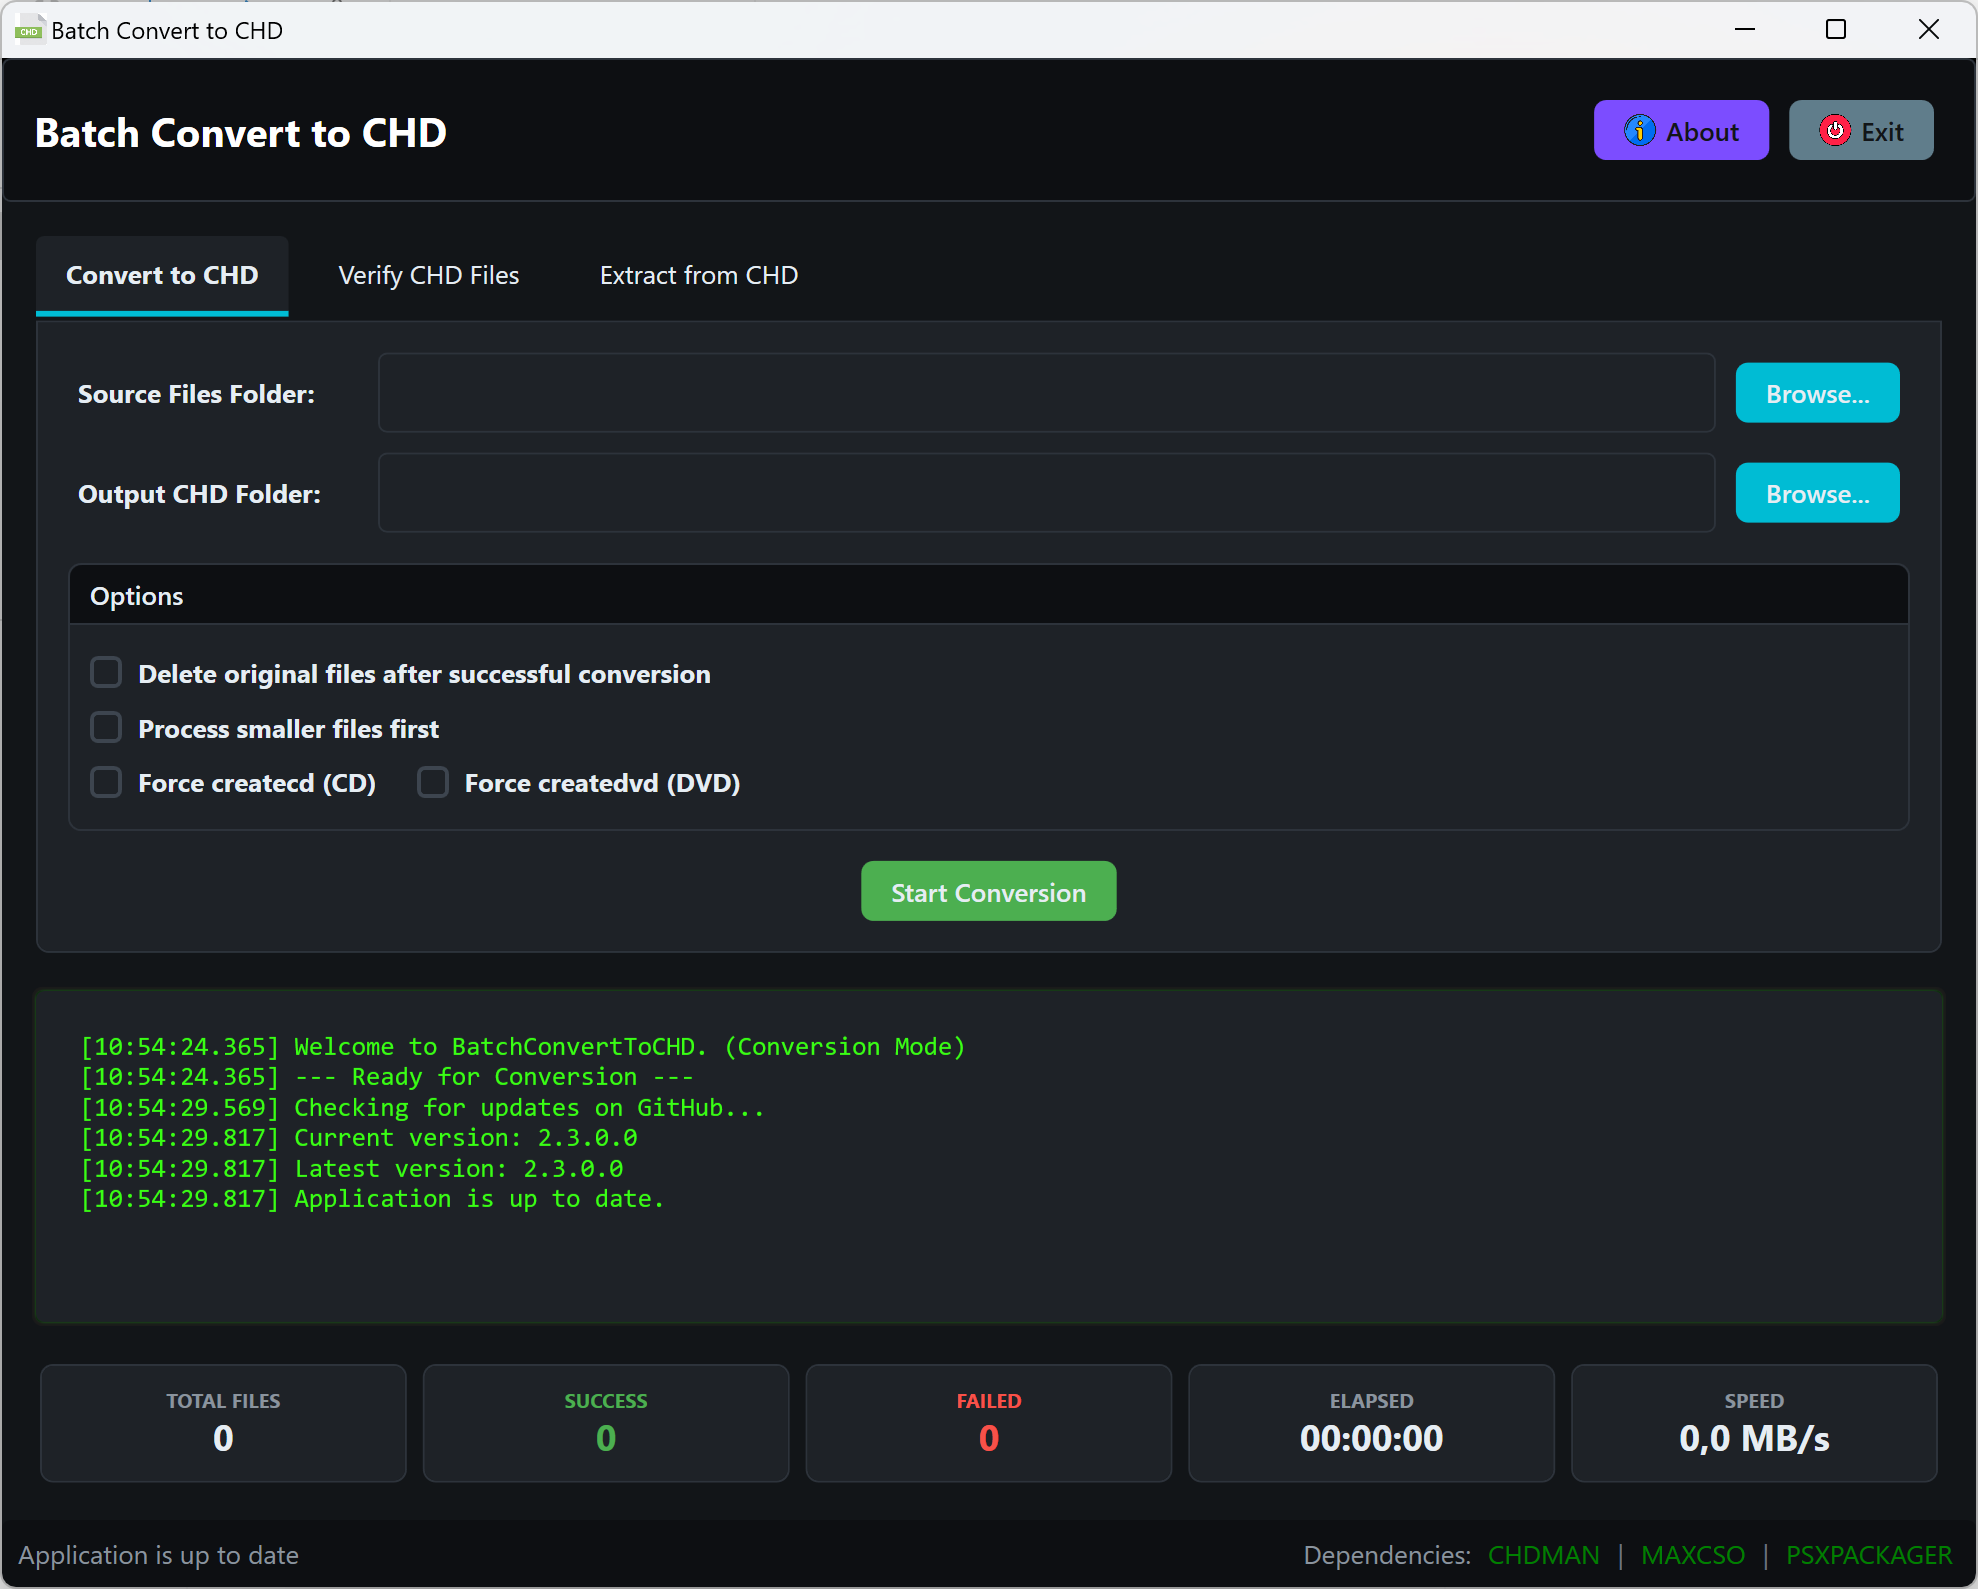Close the window with the X button
The height and width of the screenshot is (1589, 1978).
pos(1929,30)
